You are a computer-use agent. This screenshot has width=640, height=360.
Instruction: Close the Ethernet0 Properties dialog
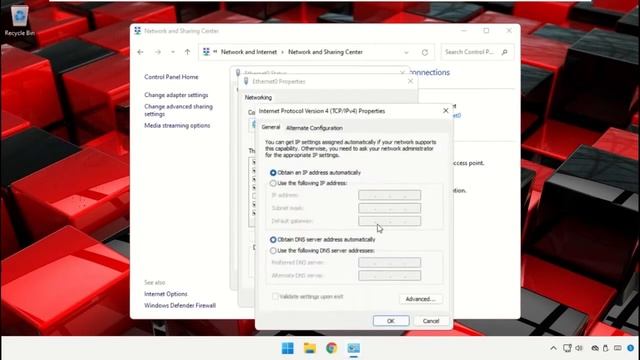pos(410,81)
